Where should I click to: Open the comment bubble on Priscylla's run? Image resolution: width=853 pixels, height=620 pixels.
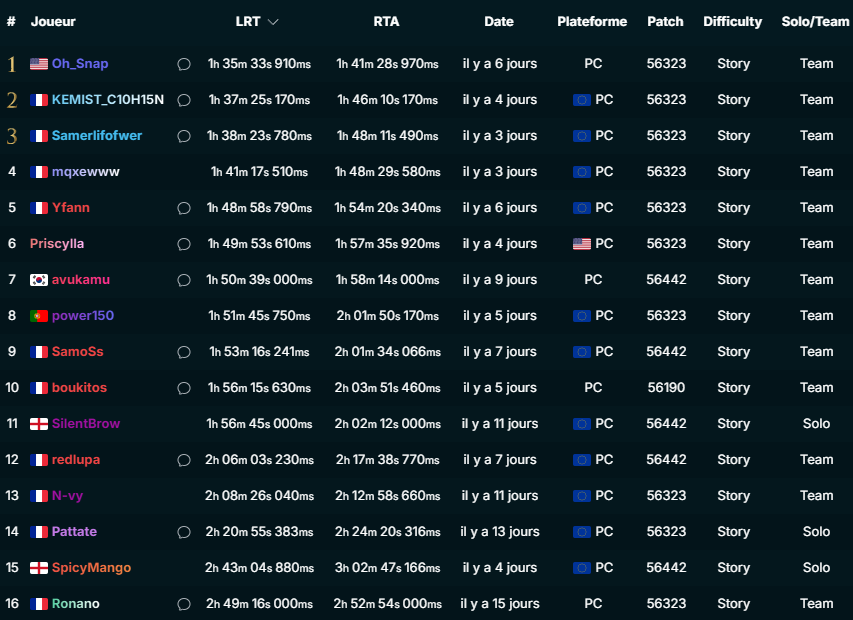coord(184,244)
